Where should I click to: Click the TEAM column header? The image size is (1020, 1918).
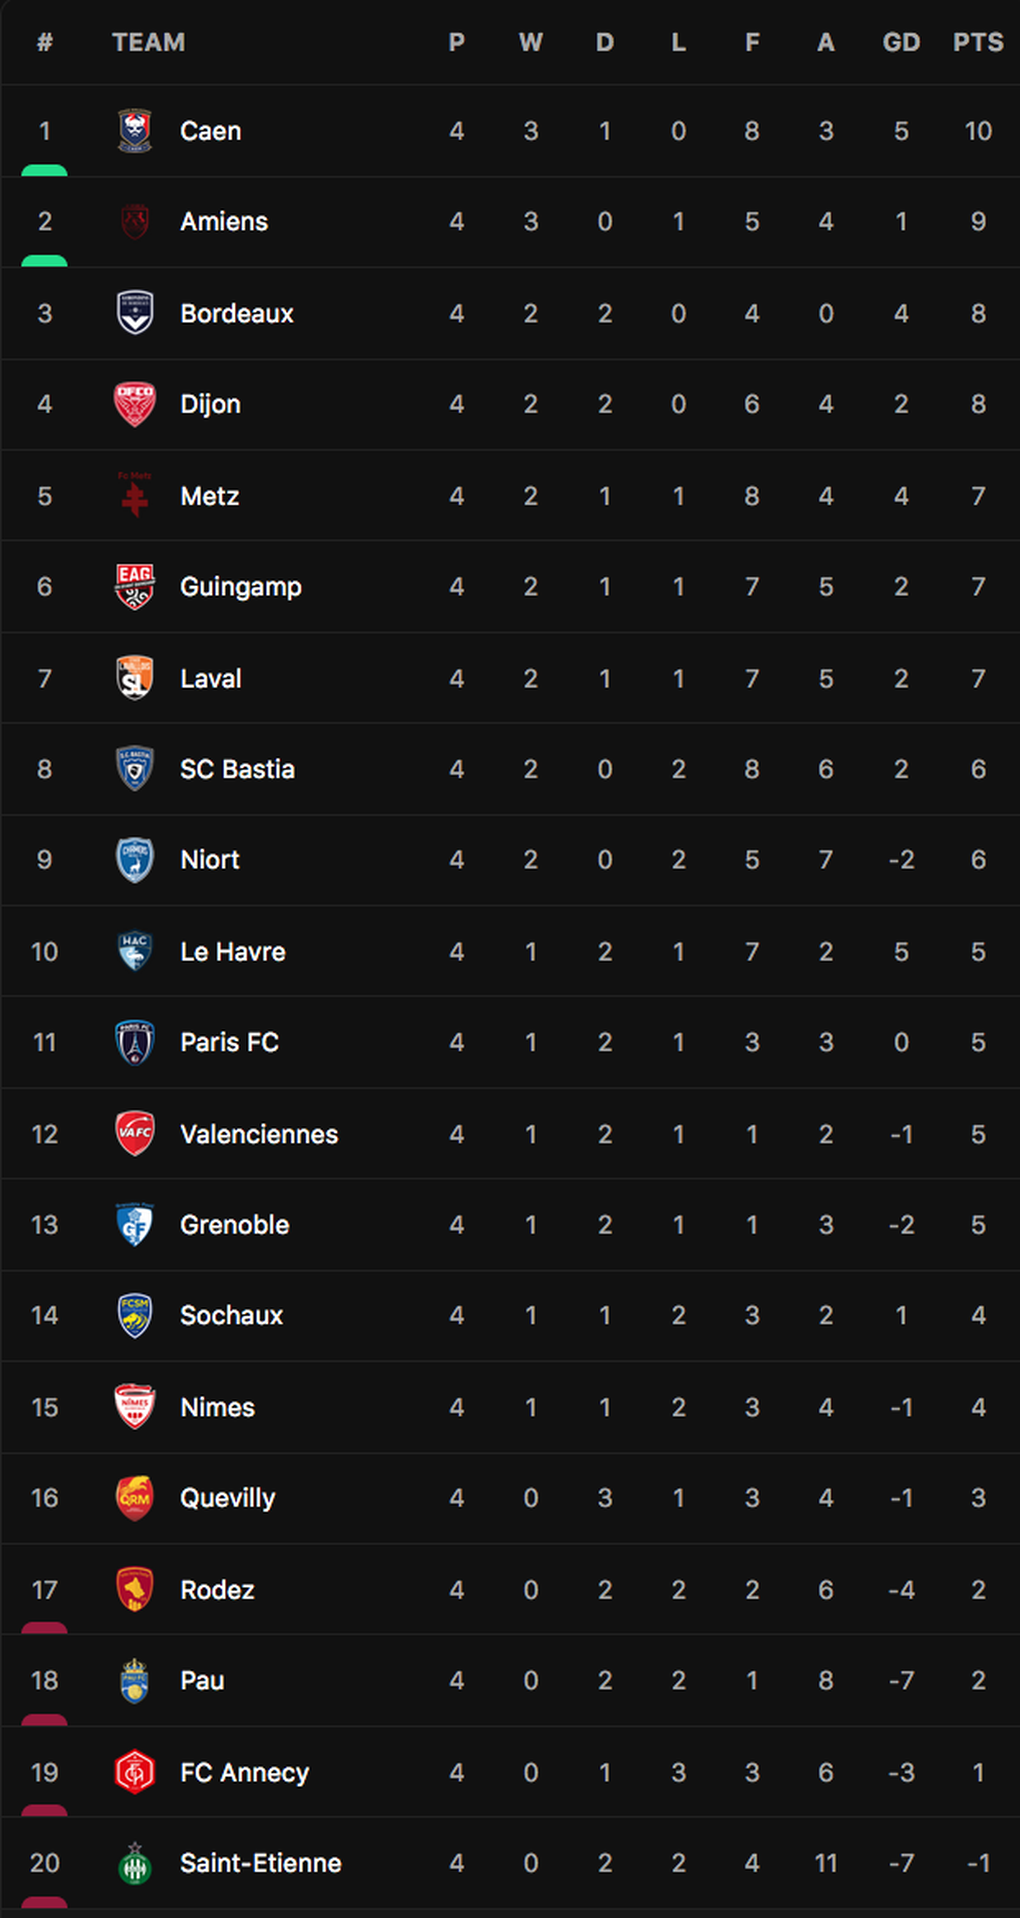click(148, 42)
